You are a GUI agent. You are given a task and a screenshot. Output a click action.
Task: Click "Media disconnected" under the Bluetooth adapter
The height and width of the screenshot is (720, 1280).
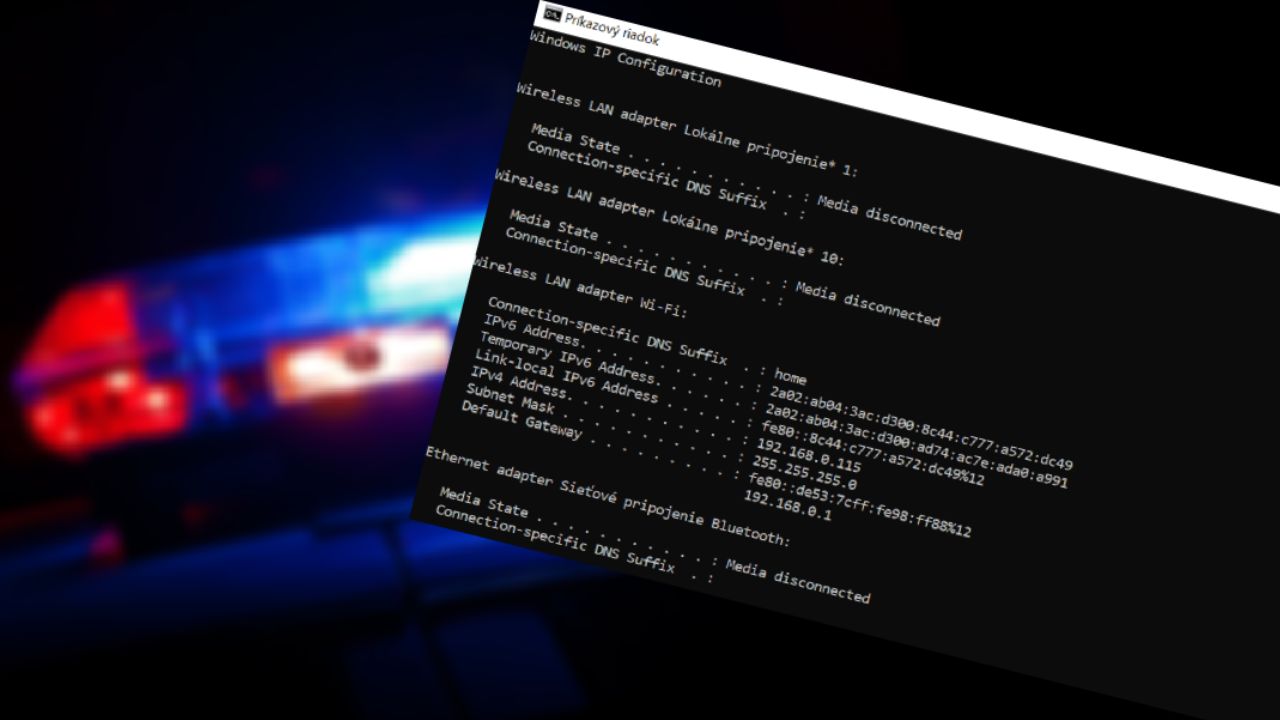(798, 581)
